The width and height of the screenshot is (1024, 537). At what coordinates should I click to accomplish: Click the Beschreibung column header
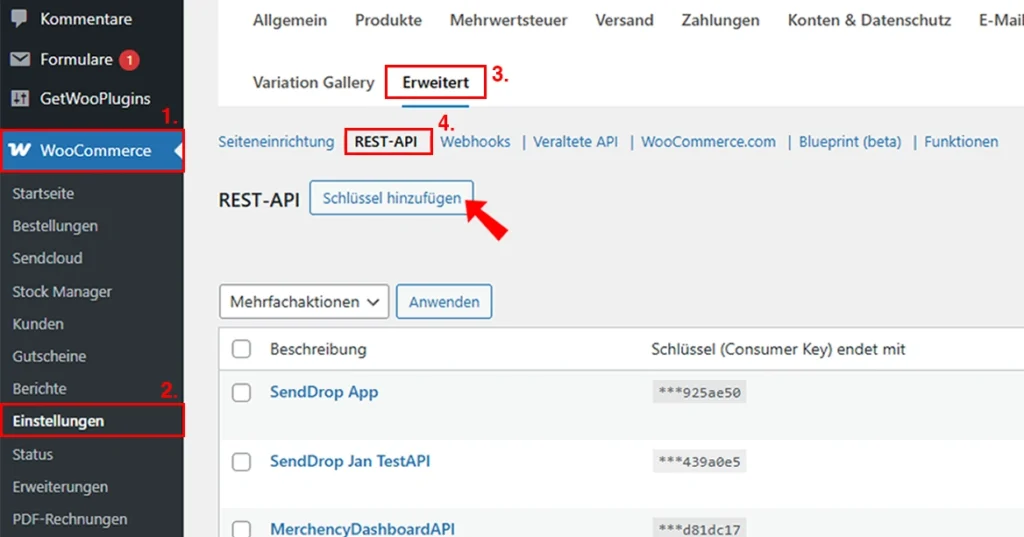coord(318,350)
